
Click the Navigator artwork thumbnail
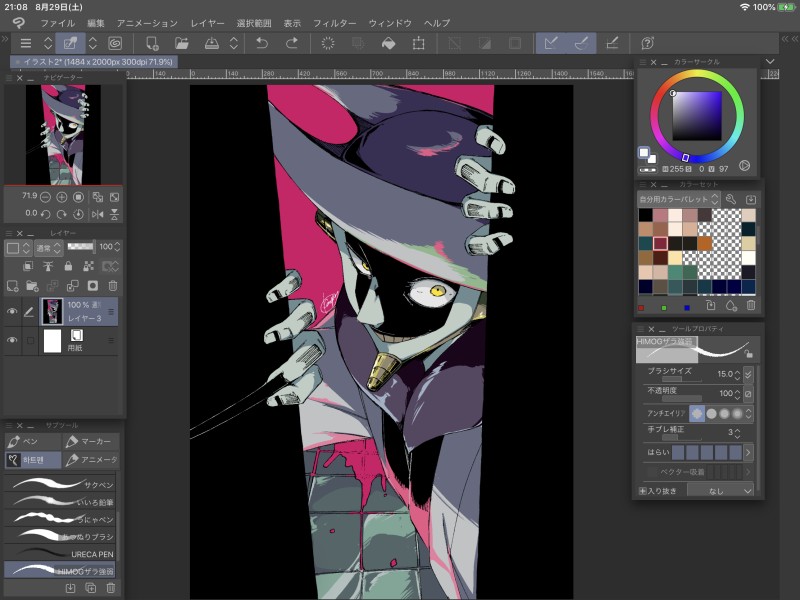coord(63,134)
